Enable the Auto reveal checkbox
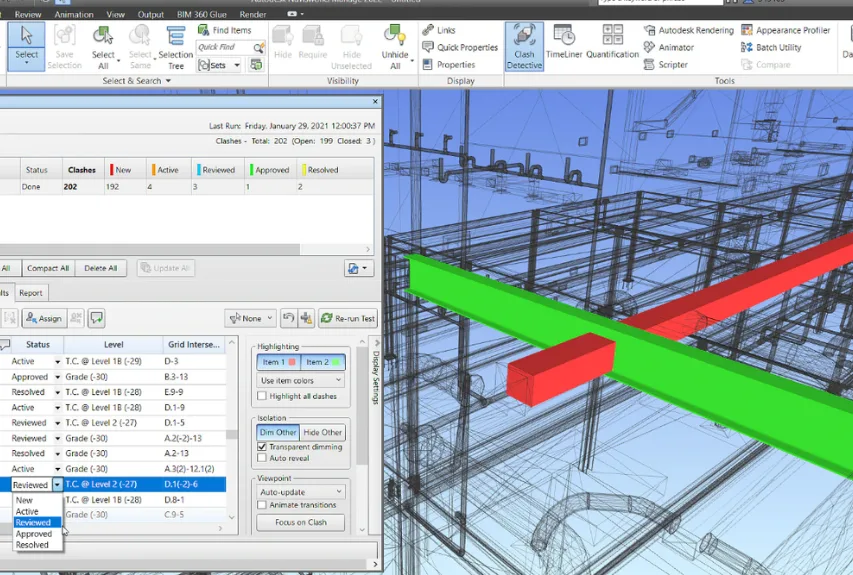This screenshot has height=575, width=853. 262,458
